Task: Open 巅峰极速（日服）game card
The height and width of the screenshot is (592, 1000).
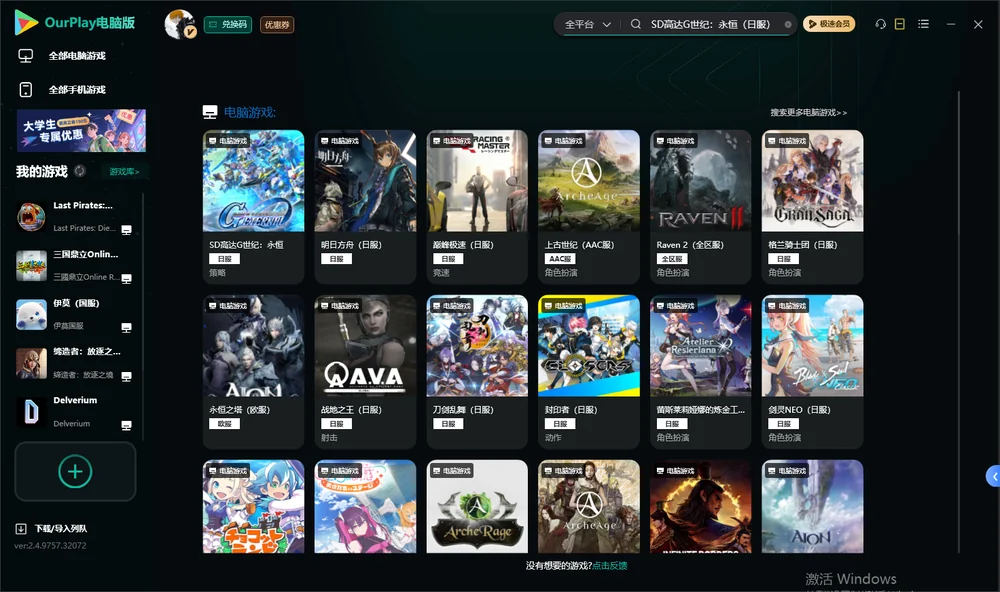Action: (x=477, y=207)
